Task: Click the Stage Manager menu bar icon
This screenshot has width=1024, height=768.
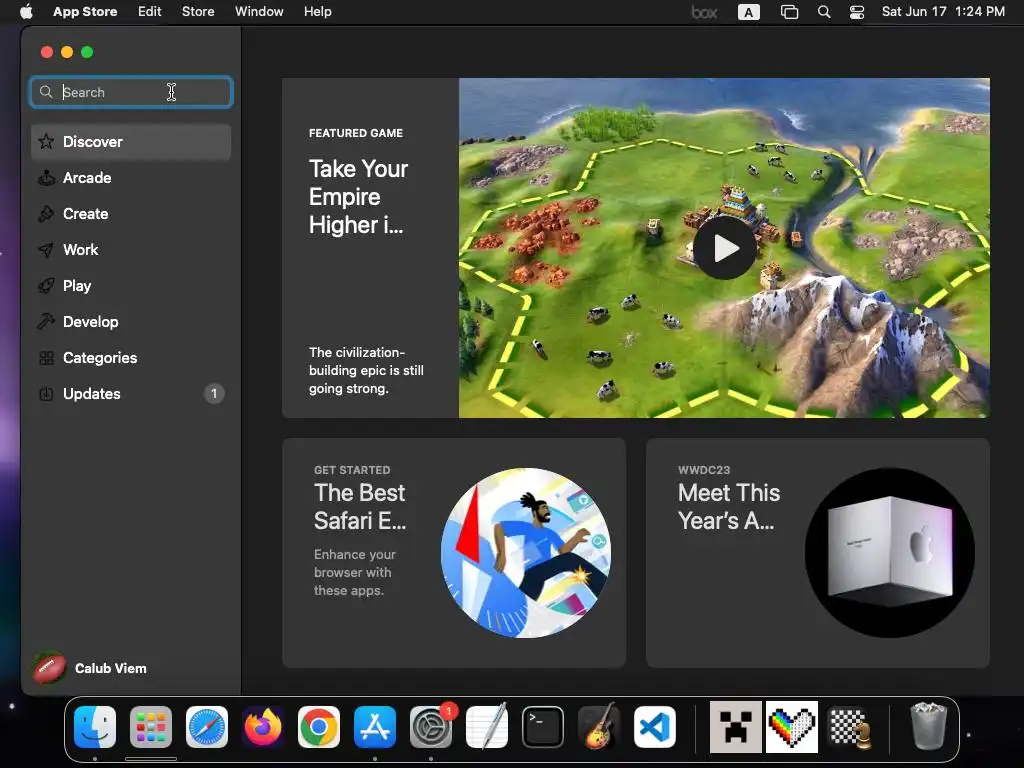Action: click(790, 12)
